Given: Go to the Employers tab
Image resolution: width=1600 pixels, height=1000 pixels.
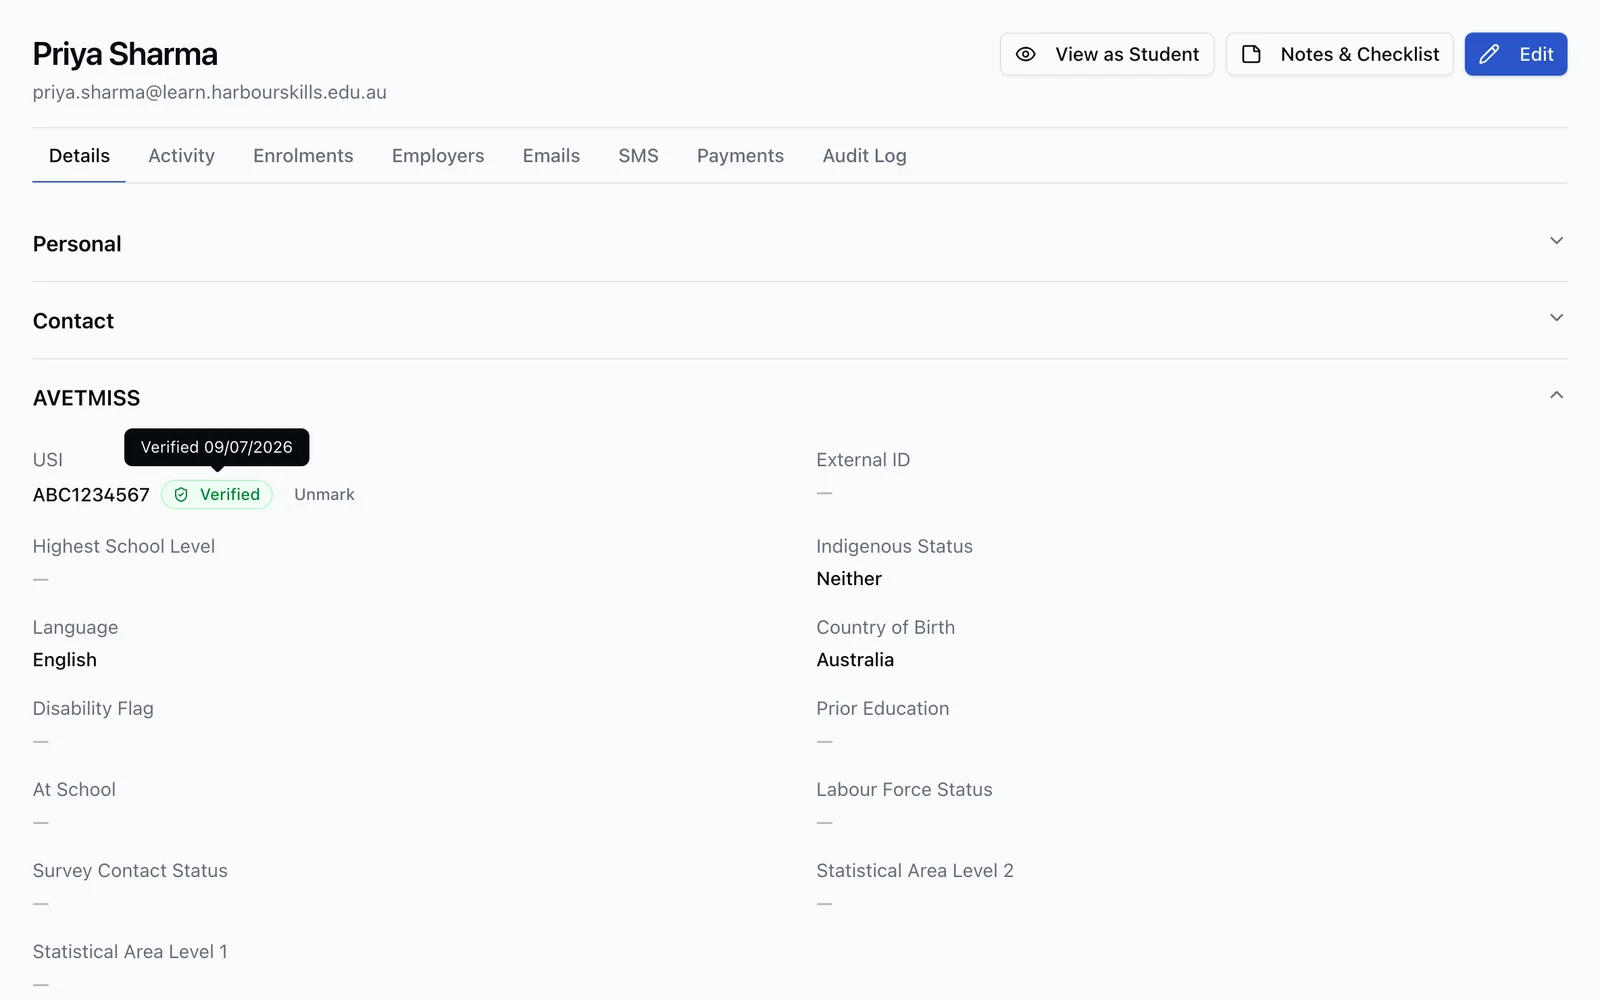Looking at the screenshot, I should point(438,156).
